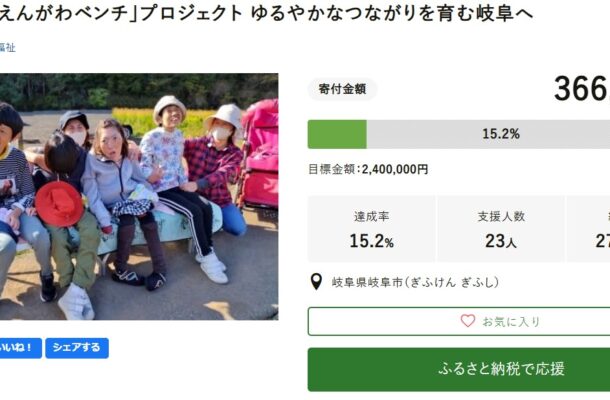Open the bench project group photo
The height and width of the screenshot is (400, 610).
[x=139, y=196]
